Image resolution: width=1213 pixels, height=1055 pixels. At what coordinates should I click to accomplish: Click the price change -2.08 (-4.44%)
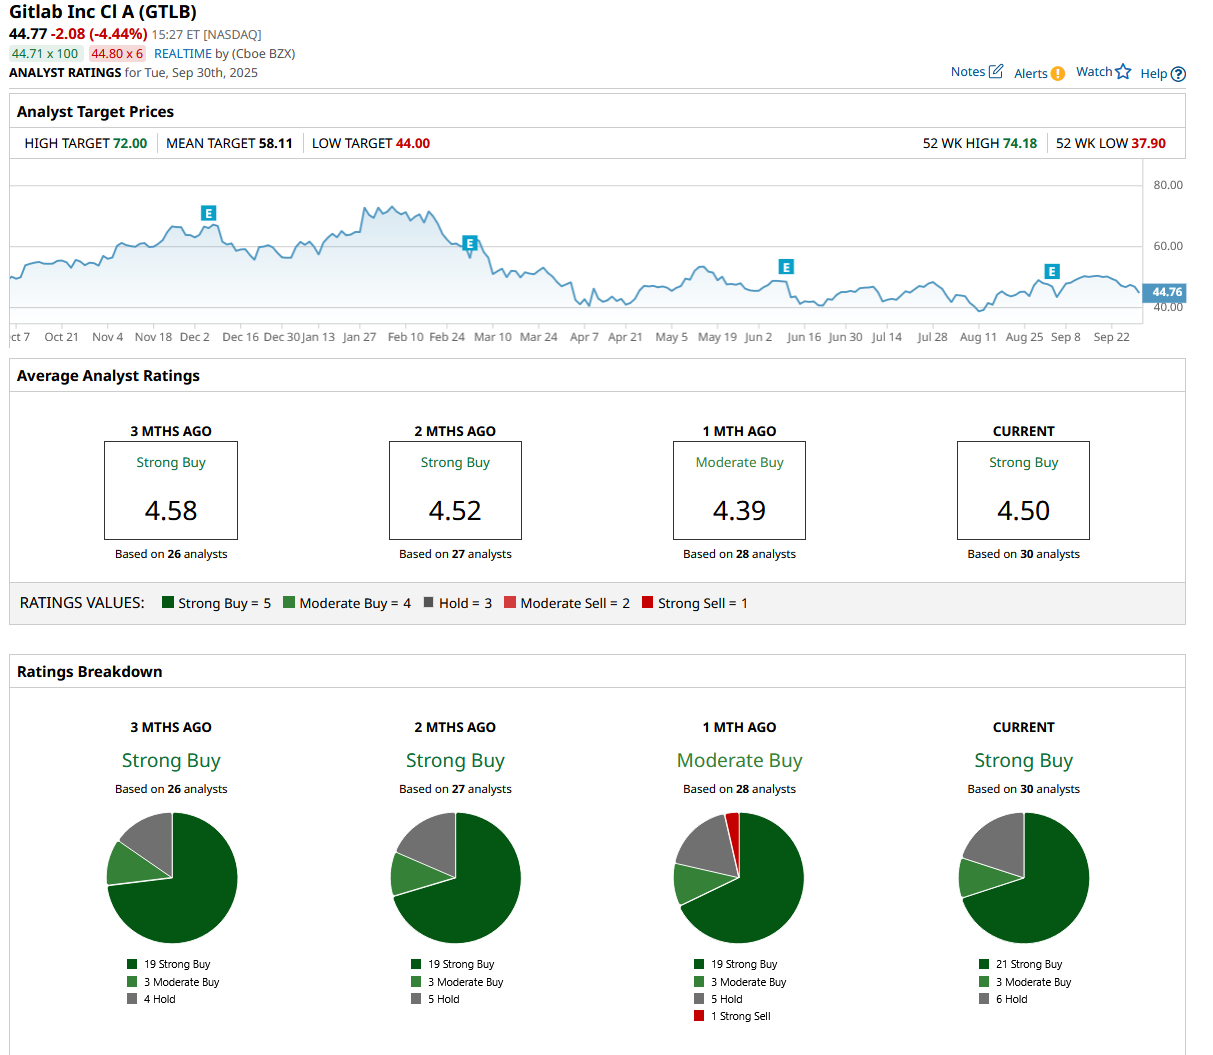point(99,34)
